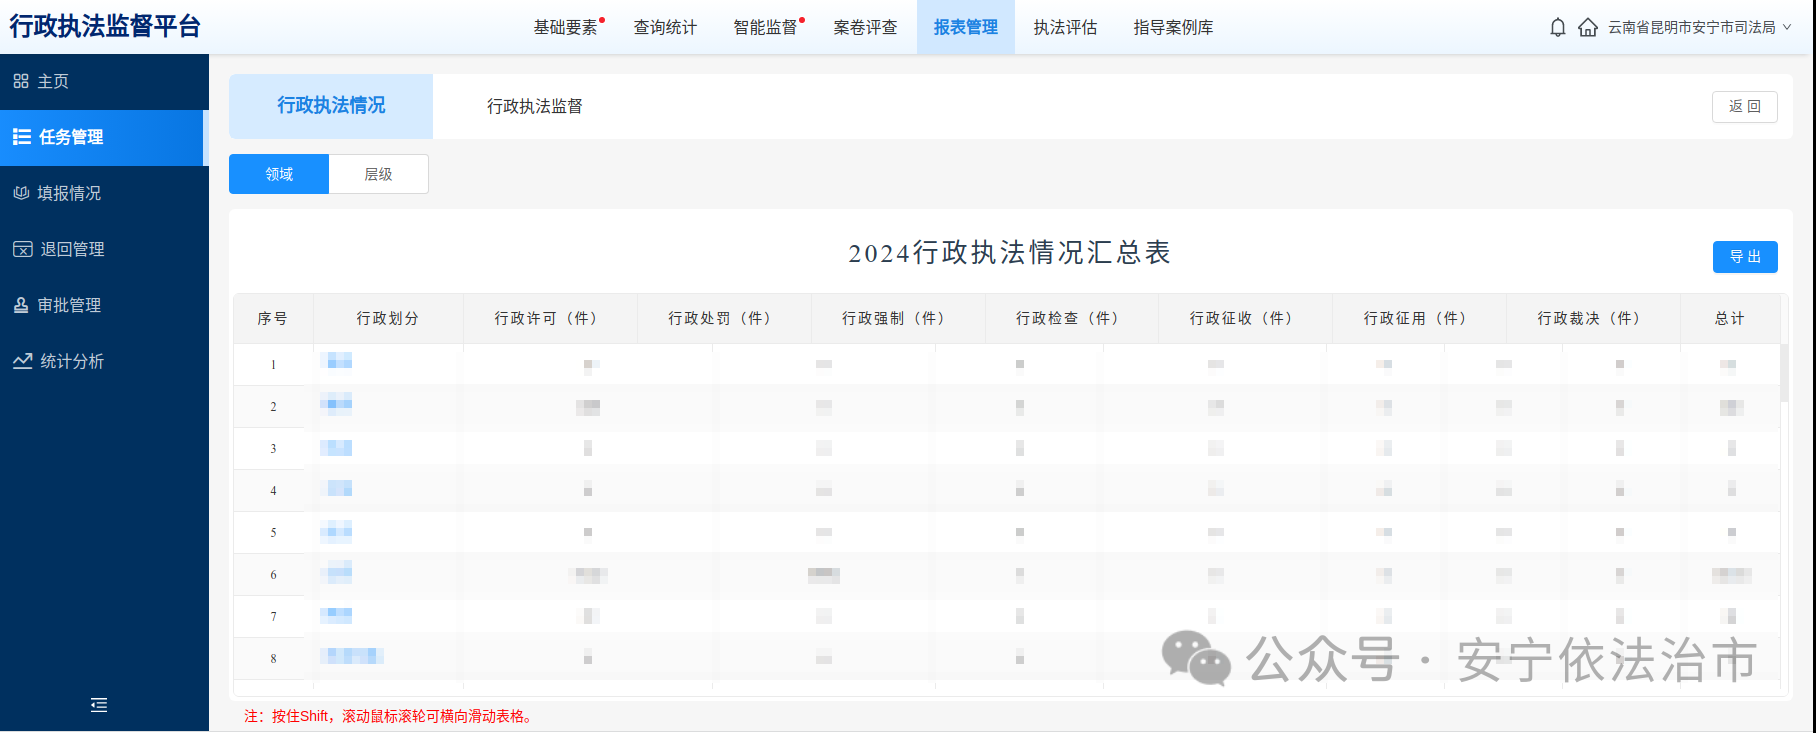Click the notification bell icon
1816x733 pixels.
(x=1557, y=28)
